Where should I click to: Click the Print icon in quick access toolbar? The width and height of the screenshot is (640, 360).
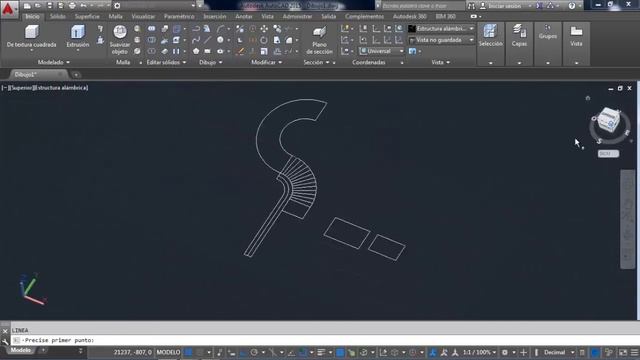pyautogui.click(x=72, y=6)
